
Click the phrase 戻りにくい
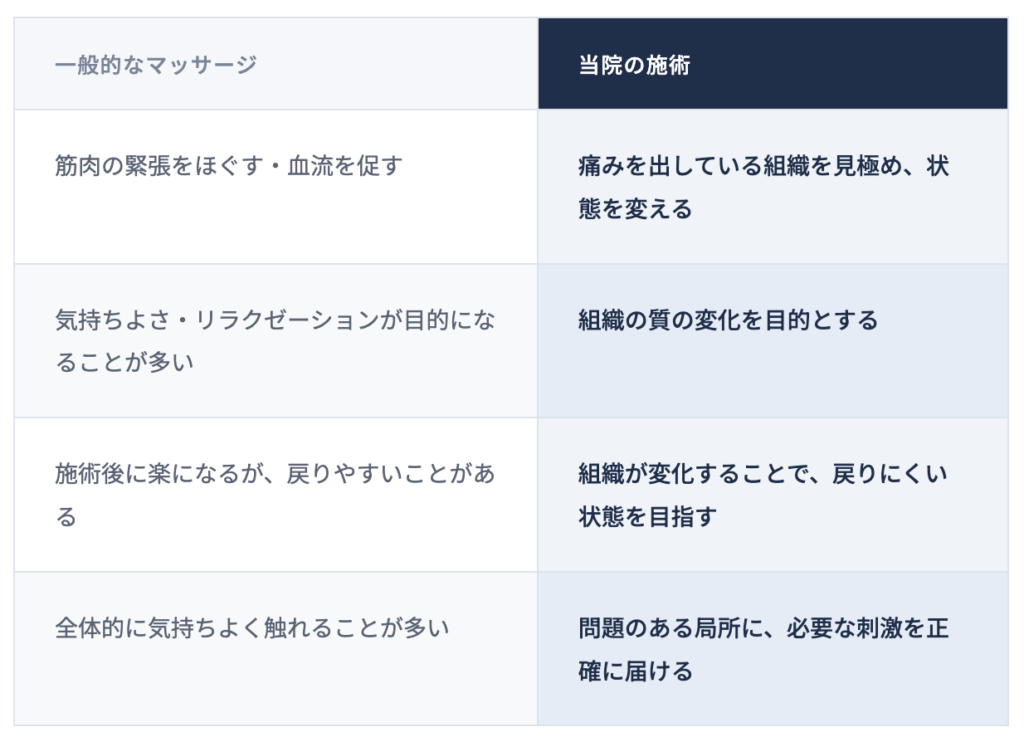pos(891,474)
